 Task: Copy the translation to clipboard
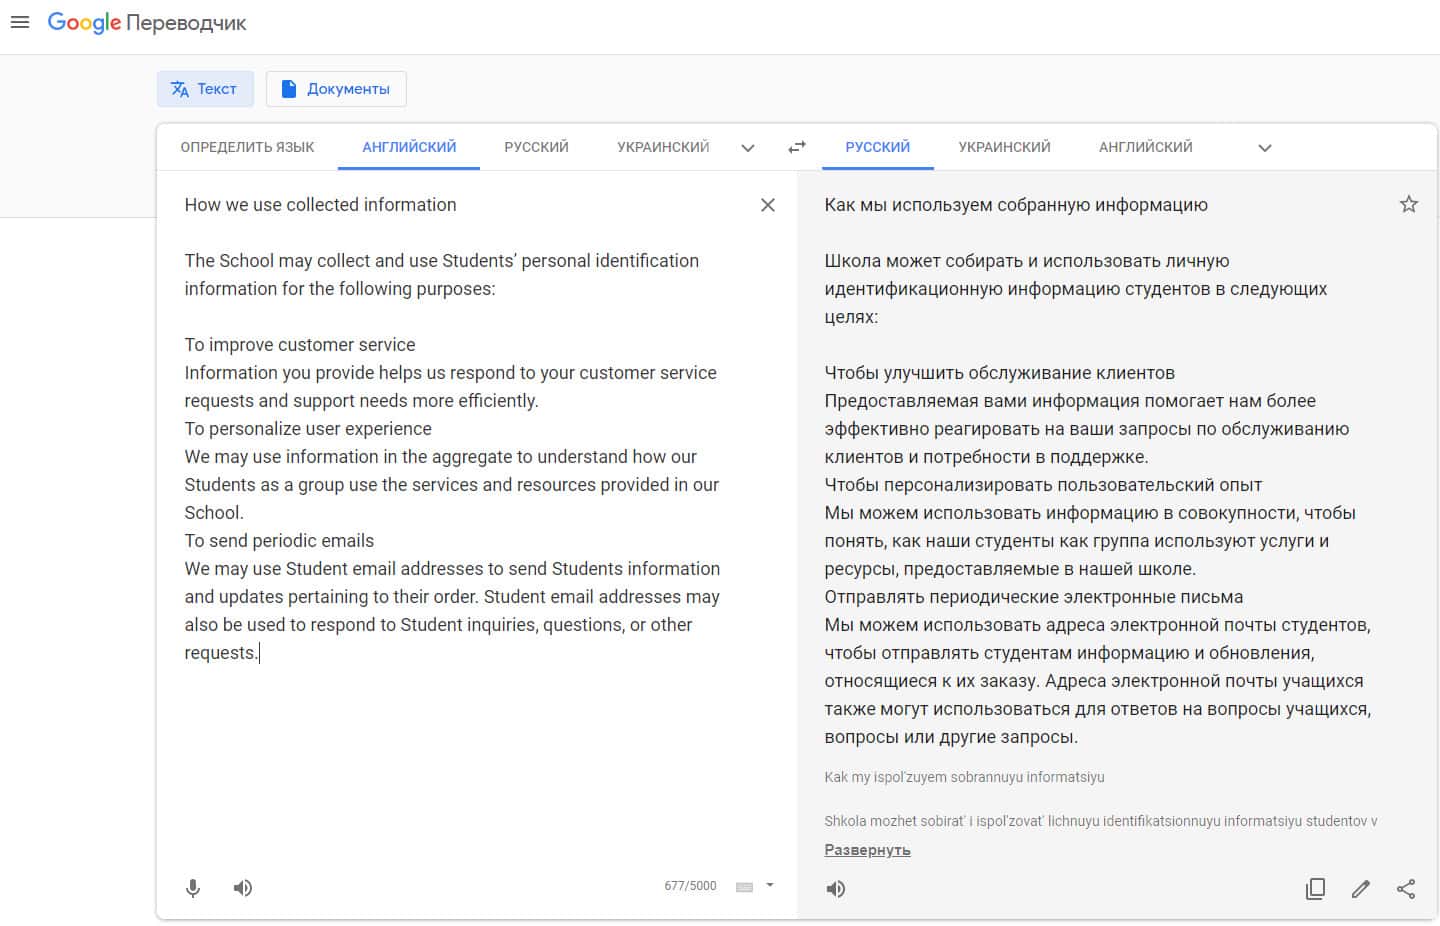1315,889
